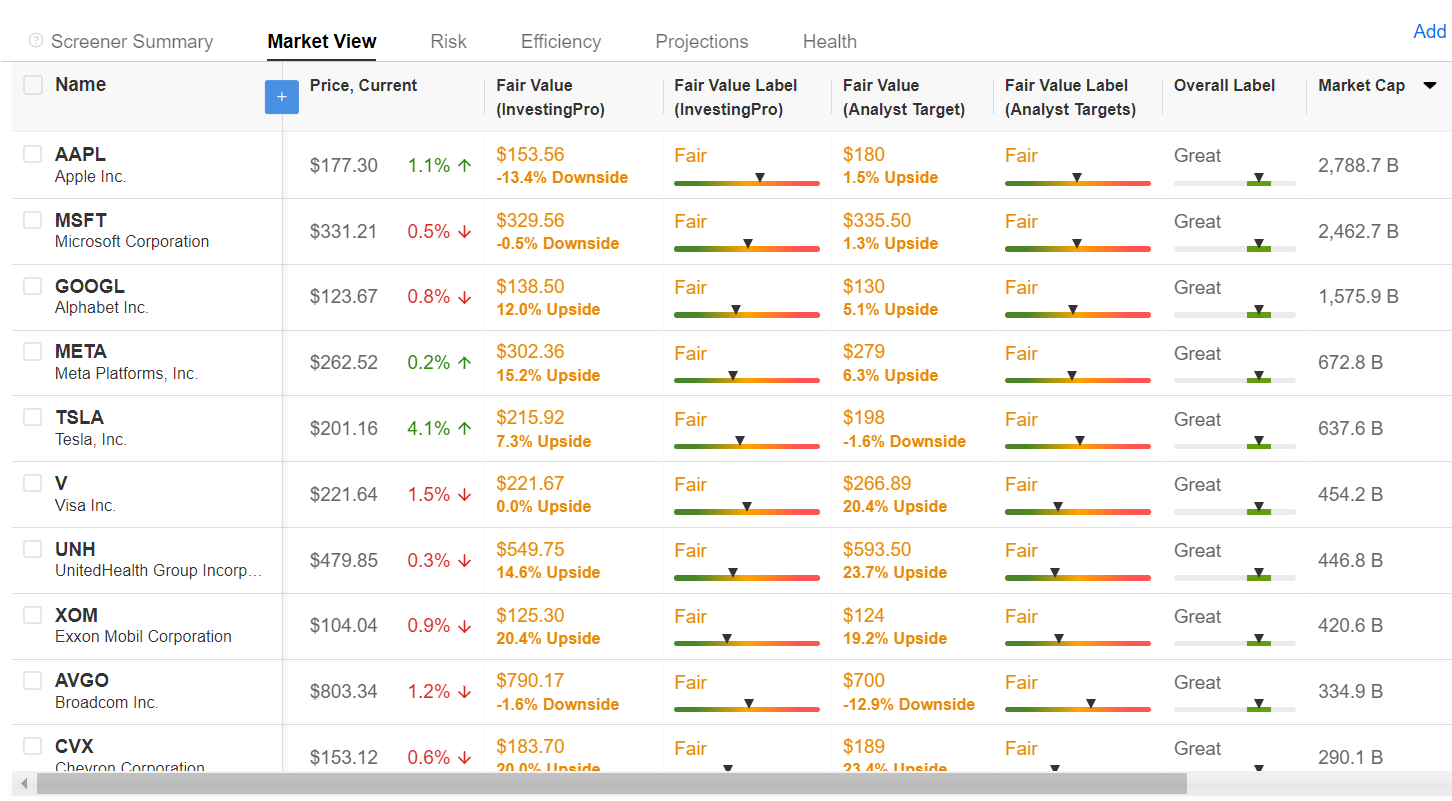Click the red down arrow in XOM row
The height and width of the screenshot is (801, 1452).
[x=464, y=626]
